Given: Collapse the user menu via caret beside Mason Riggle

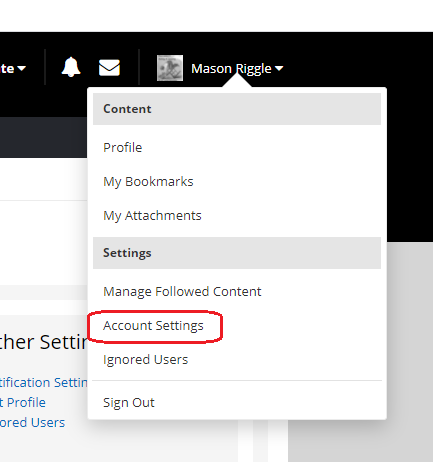Looking at the screenshot, I should coord(279,68).
